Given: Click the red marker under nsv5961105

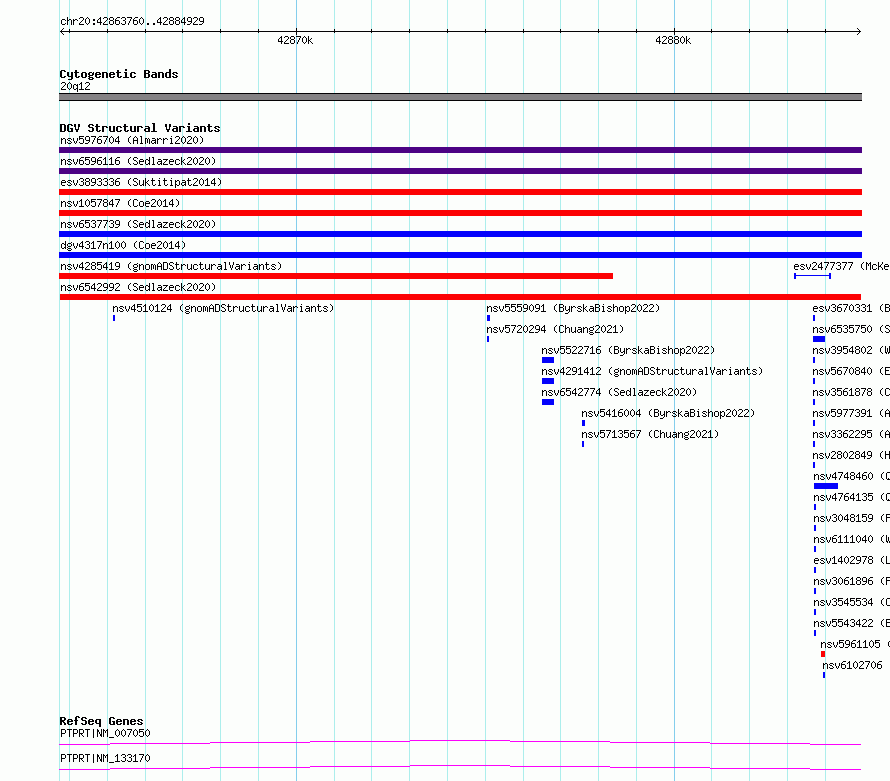Looking at the screenshot, I should [x=823, y=654].
